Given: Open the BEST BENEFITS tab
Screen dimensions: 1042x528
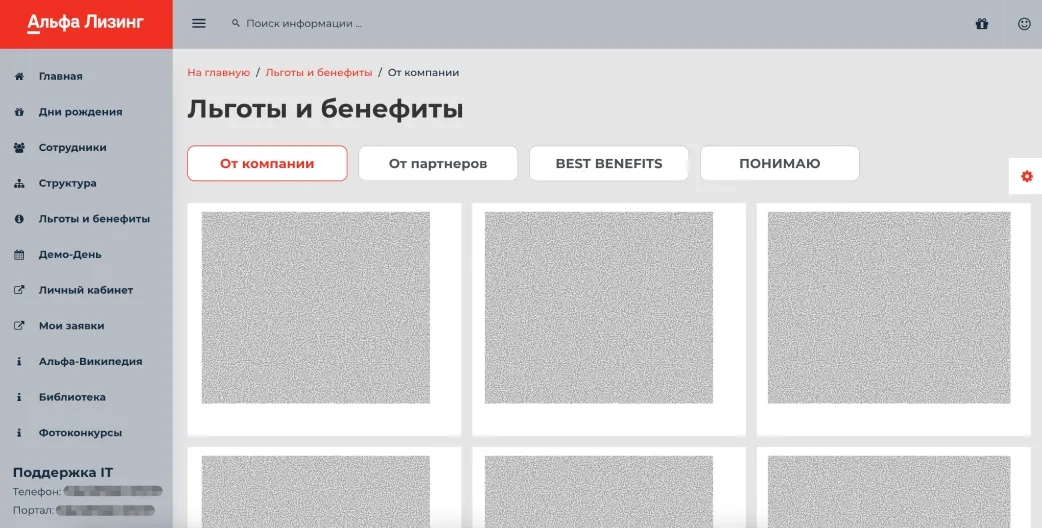Looking at the screenshot, I should (x=608, y=163).
